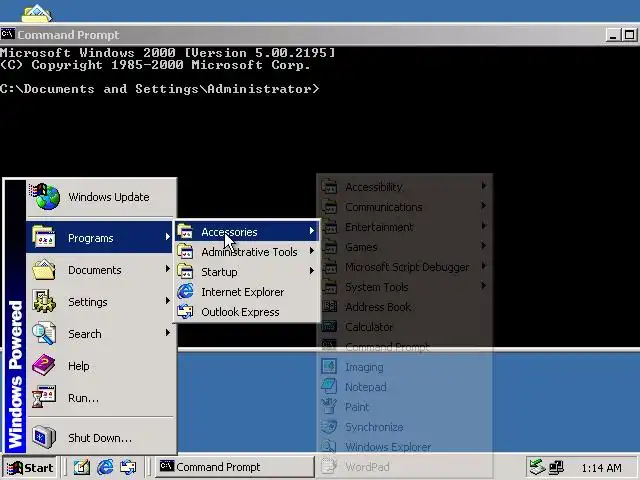The width and height of the screenshot is (640, 480).
Task: Click the Windows Update globe icon
Action: pos(44,197)
